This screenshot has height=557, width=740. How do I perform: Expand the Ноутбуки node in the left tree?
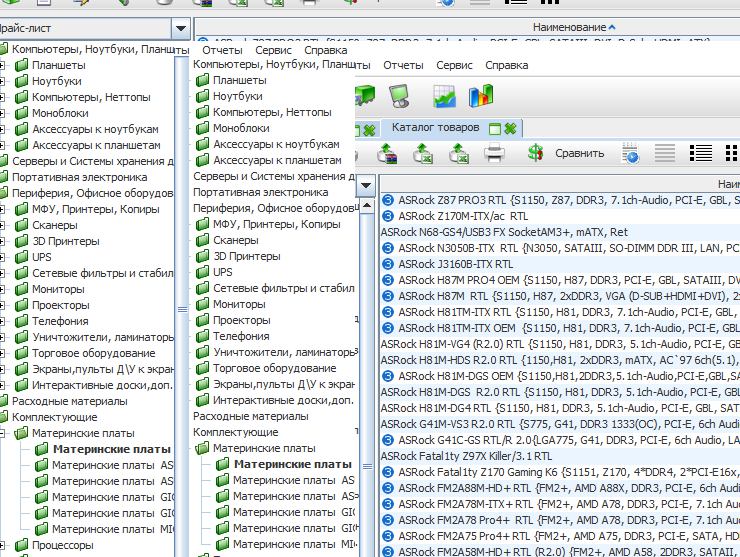[x=2, y=81]
